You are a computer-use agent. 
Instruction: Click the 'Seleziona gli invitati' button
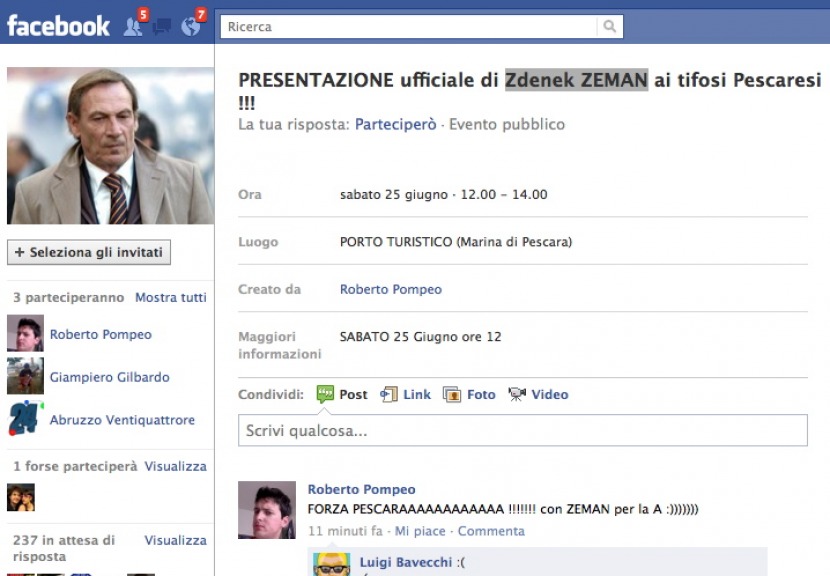click(89, 252)
